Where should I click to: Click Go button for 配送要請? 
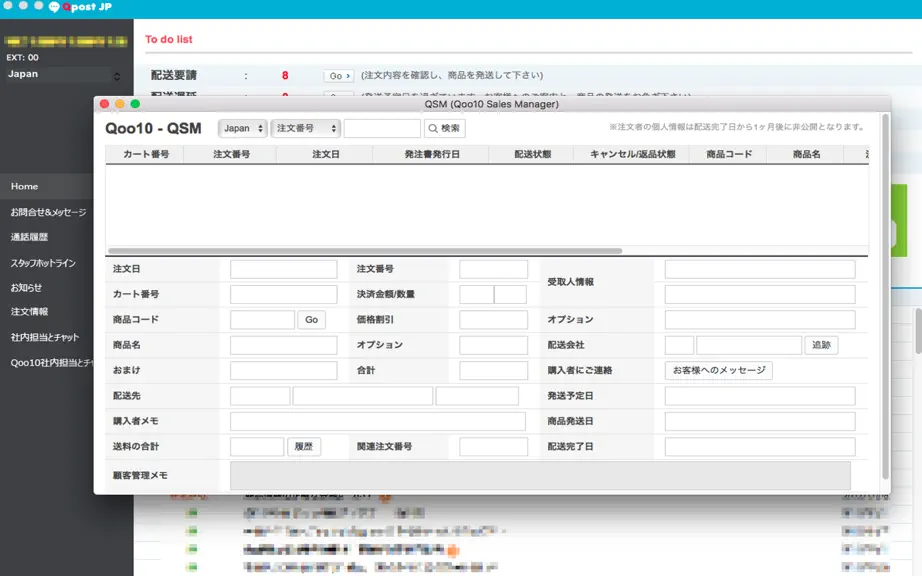[x=339, y=76]
